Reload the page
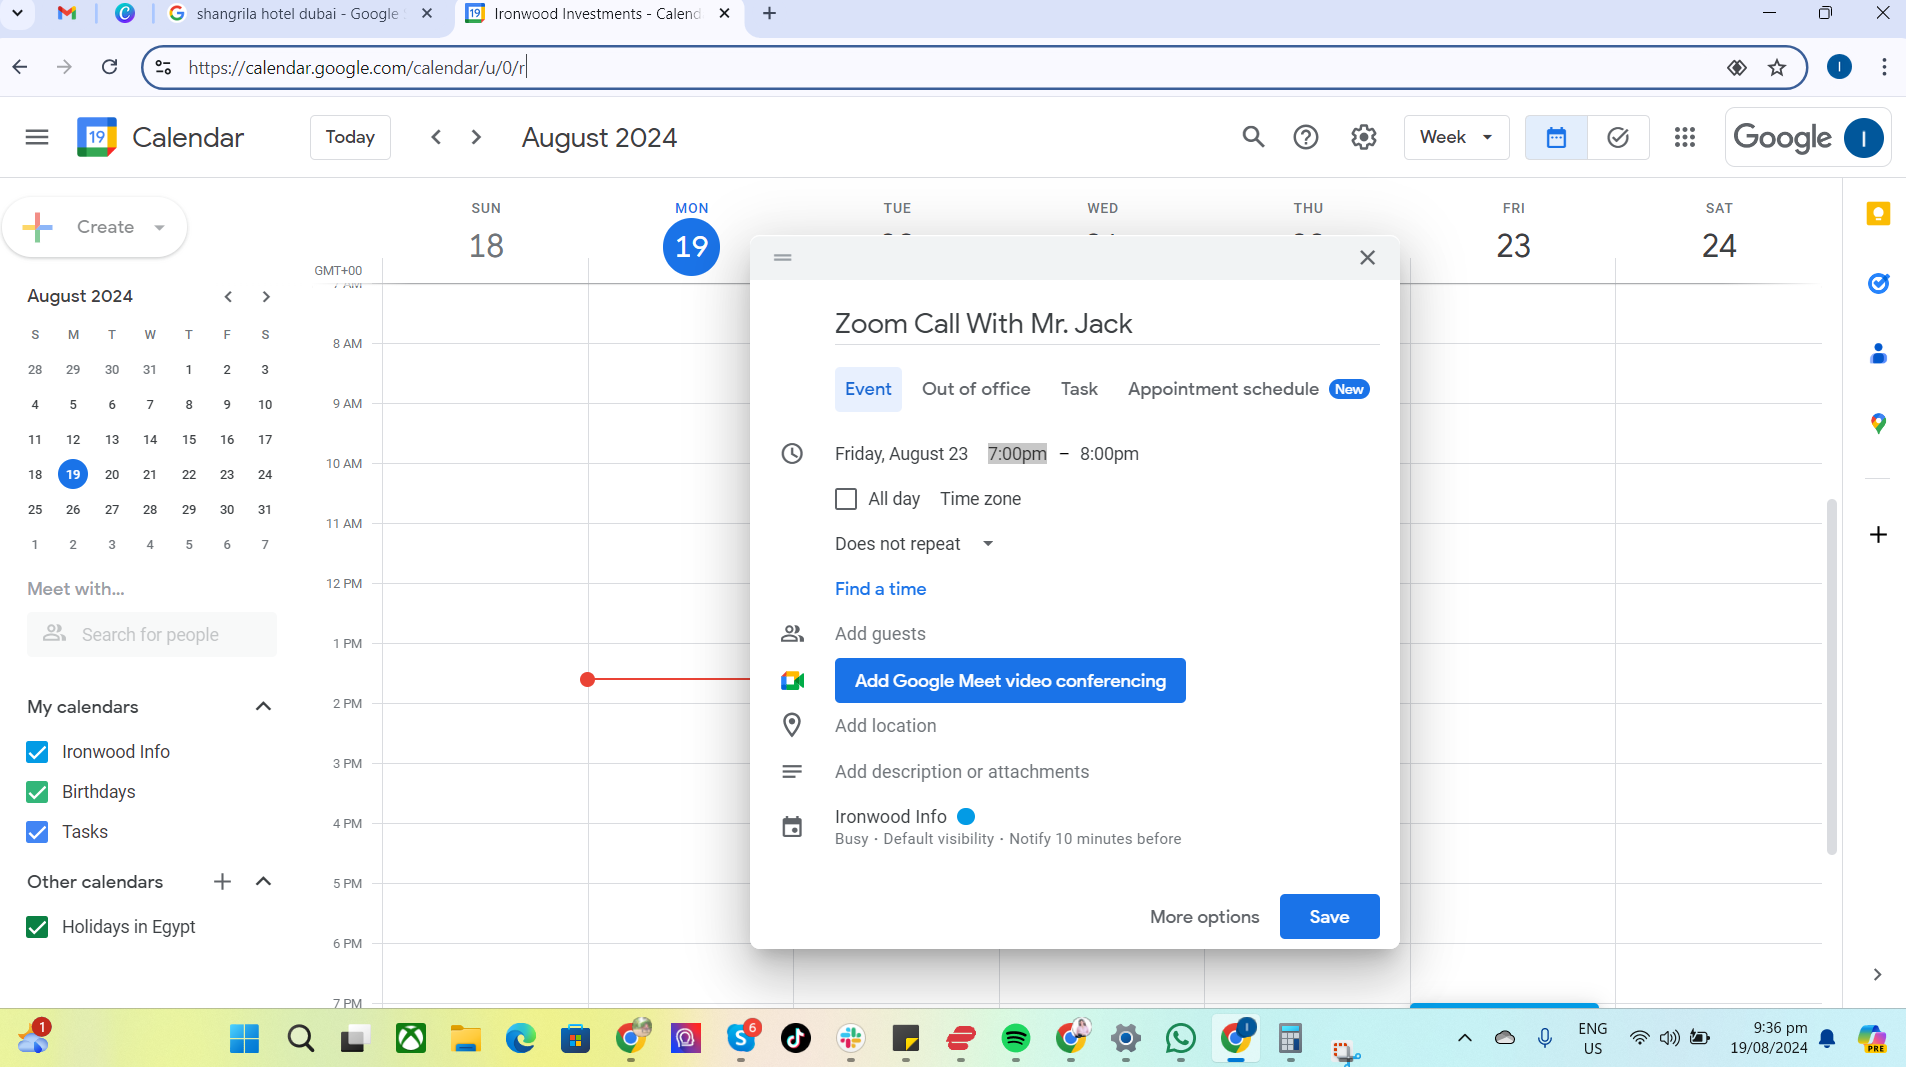This screenshot has width=1906, height=1067. tap(110, 67)
